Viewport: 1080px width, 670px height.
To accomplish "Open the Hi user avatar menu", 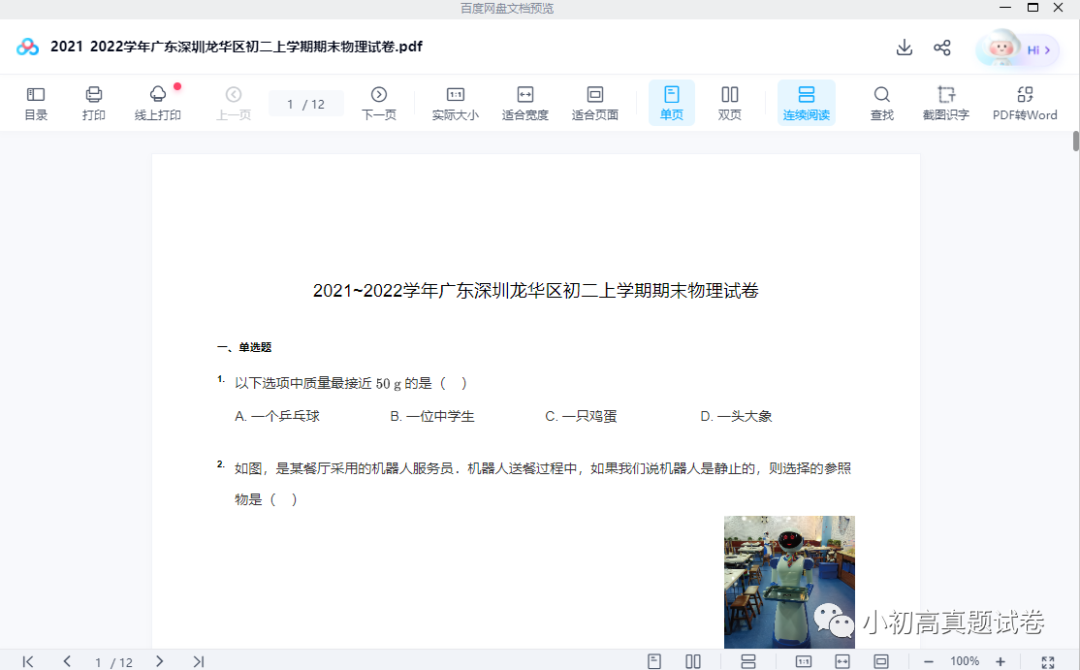I will click(x=1017, y=49).
